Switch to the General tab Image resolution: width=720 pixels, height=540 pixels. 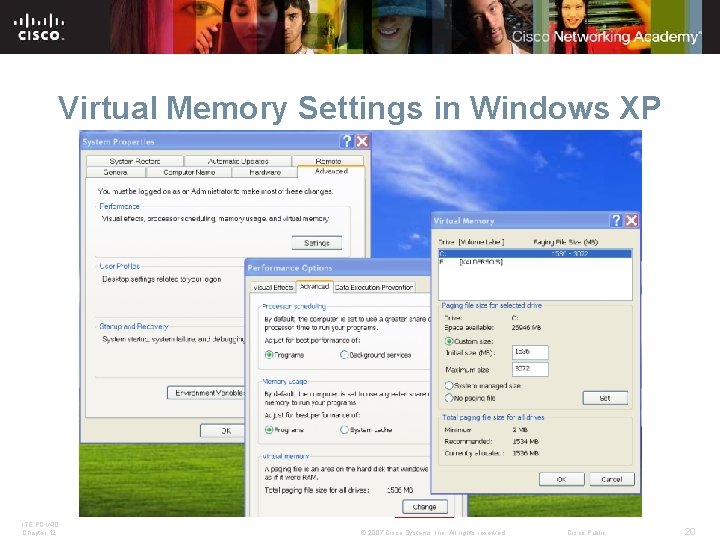(x=116, y=172)
